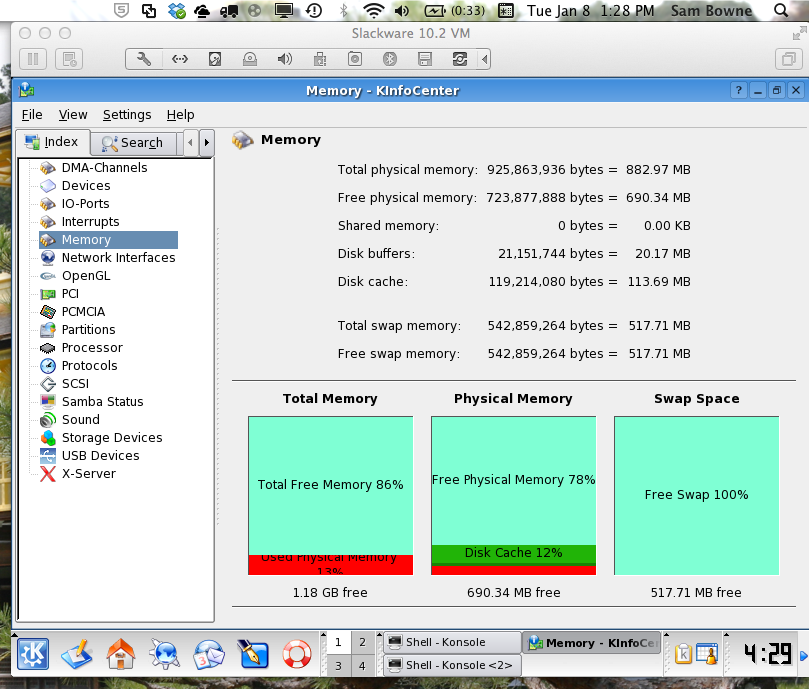Launch Konqueror web browser from panel

coord(164,654)
